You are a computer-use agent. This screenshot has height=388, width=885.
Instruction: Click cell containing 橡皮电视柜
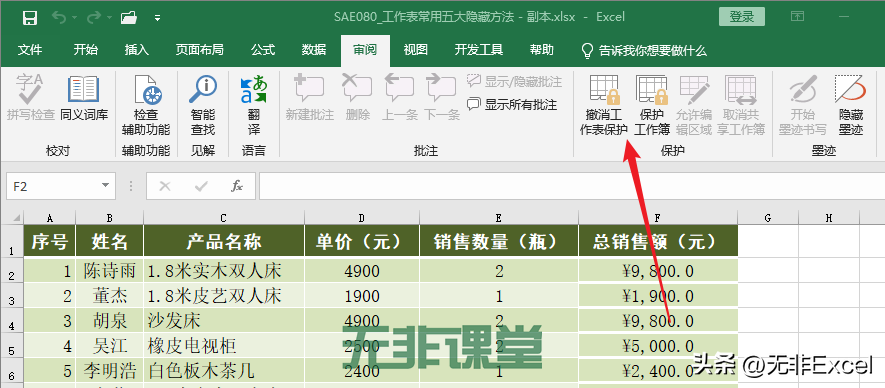coord(224,345)
